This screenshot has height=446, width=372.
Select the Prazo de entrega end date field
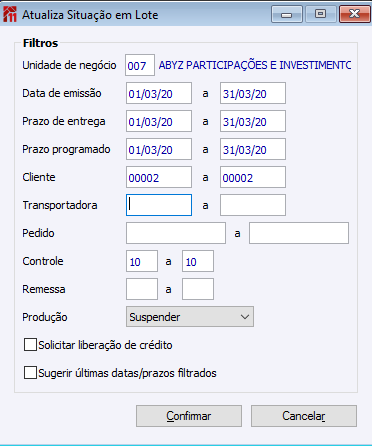253,121
